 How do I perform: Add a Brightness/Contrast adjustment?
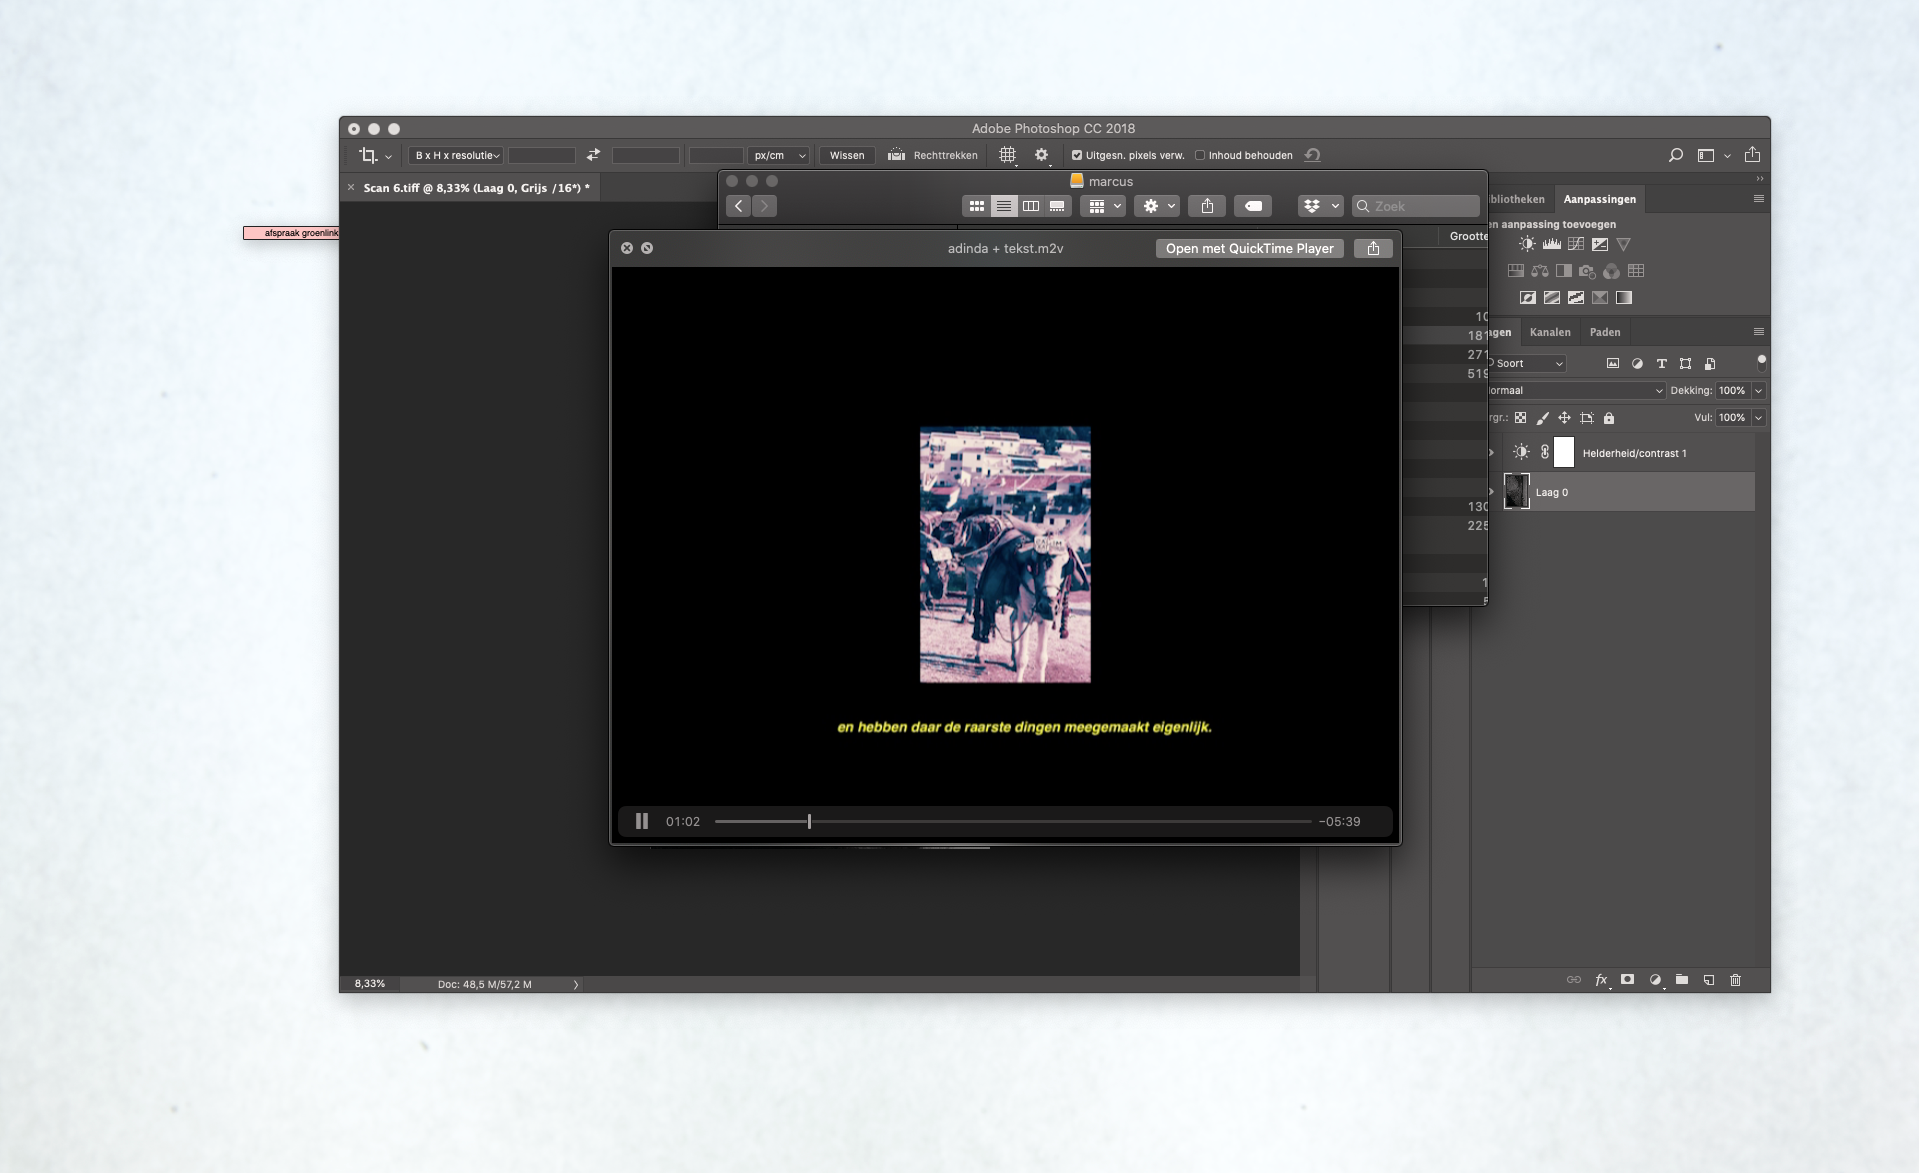coord(1527,244)
